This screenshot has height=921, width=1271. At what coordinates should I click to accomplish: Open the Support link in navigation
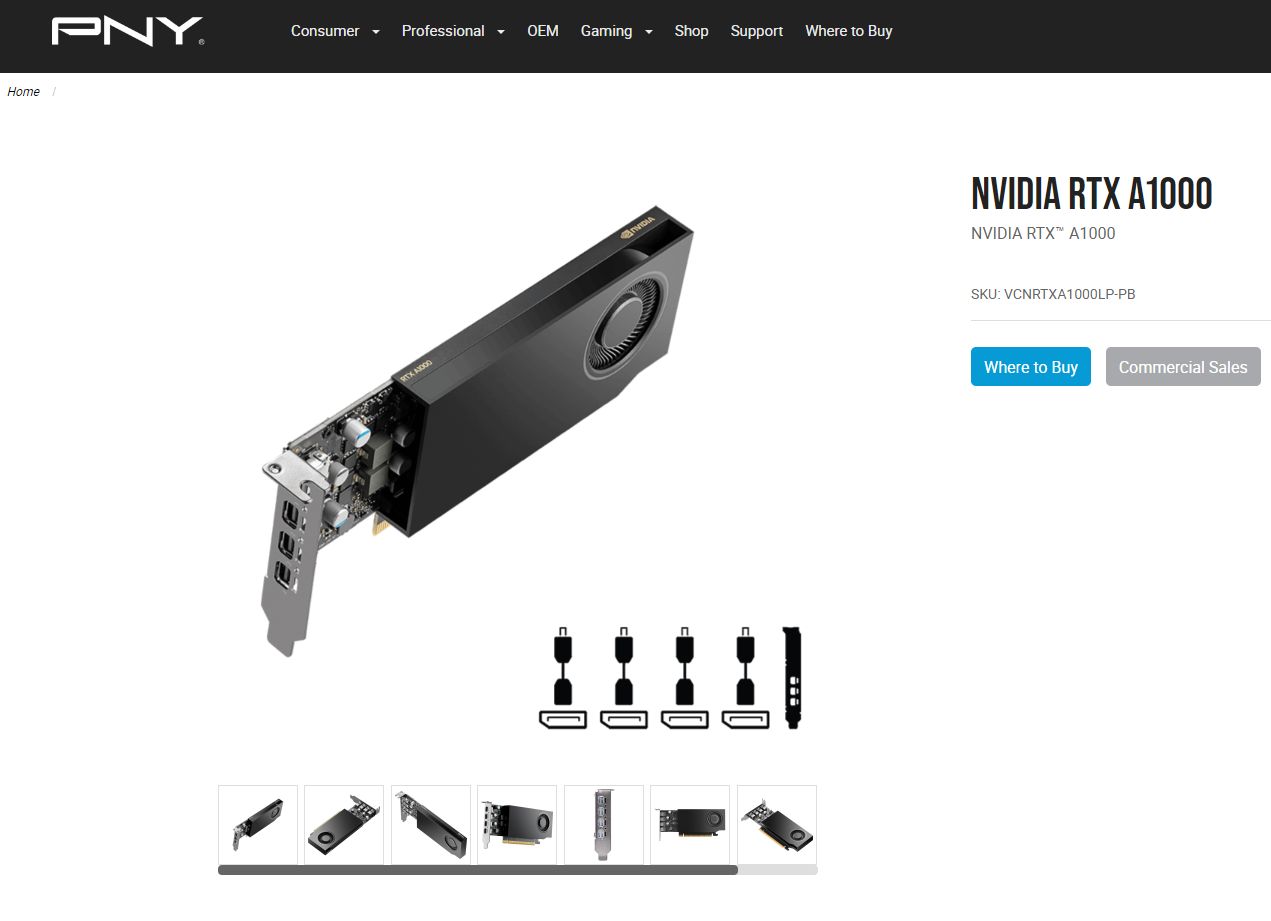pyautogui.click(x=757, y=31)
